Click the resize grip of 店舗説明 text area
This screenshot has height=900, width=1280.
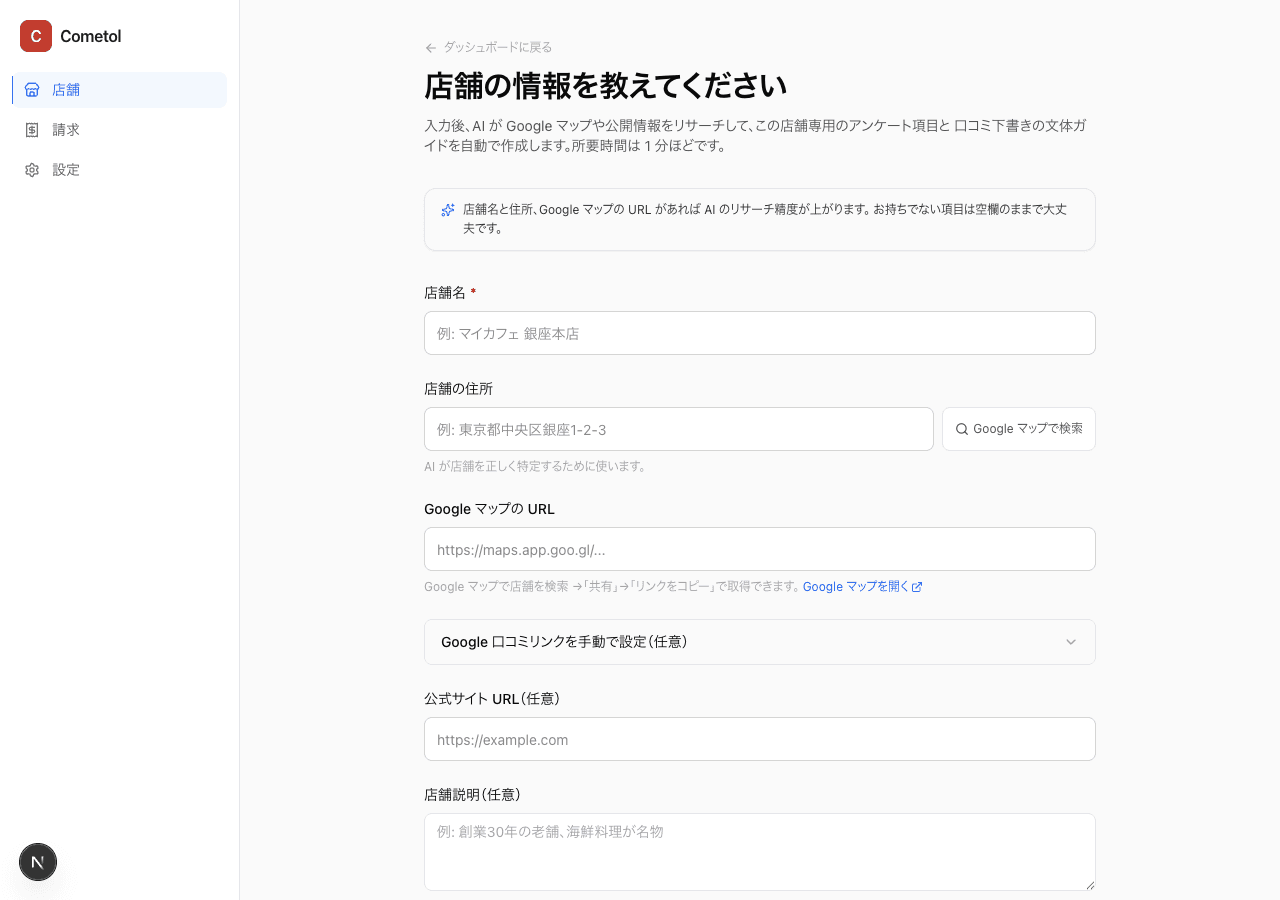point(1089,884)
